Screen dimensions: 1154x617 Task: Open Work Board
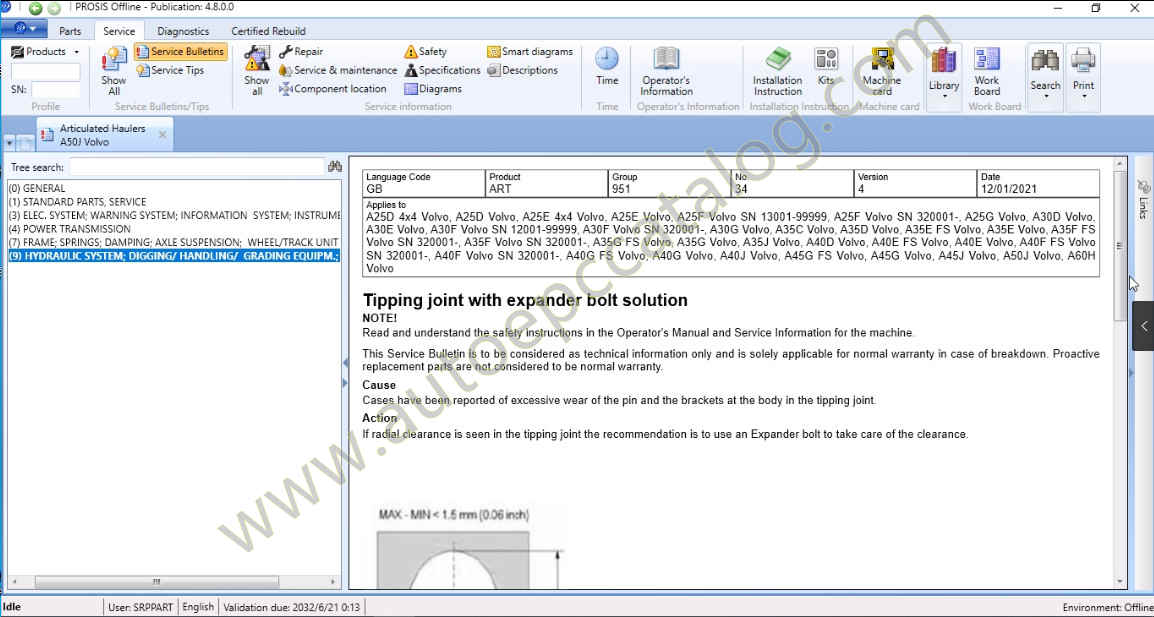(x=987, y=71)
